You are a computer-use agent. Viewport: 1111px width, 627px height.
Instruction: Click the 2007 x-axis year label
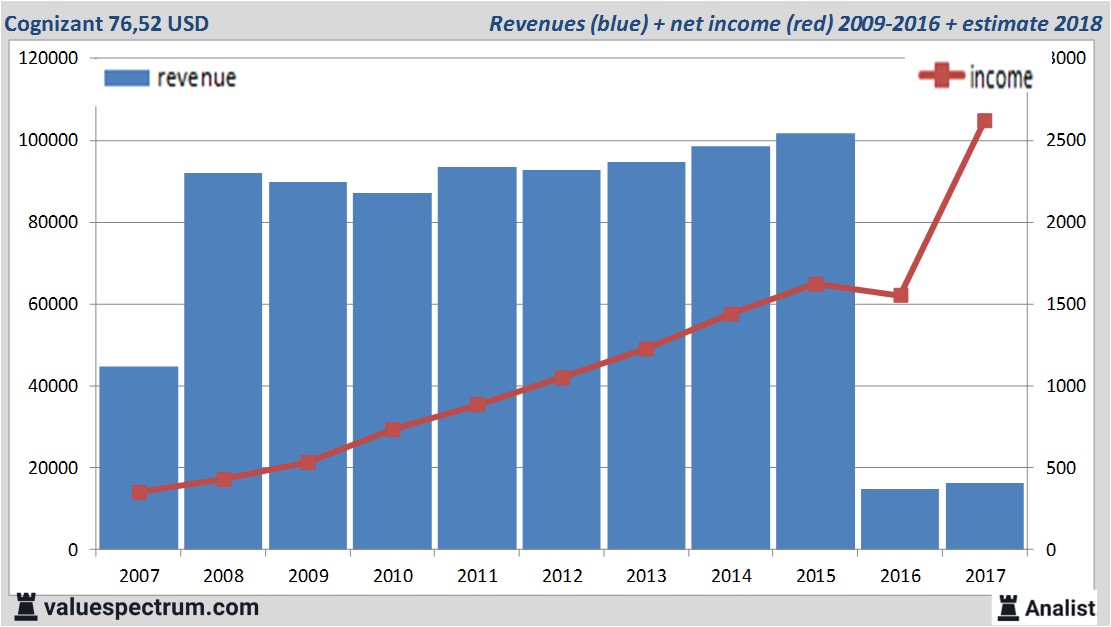click(x=140, y=575)
